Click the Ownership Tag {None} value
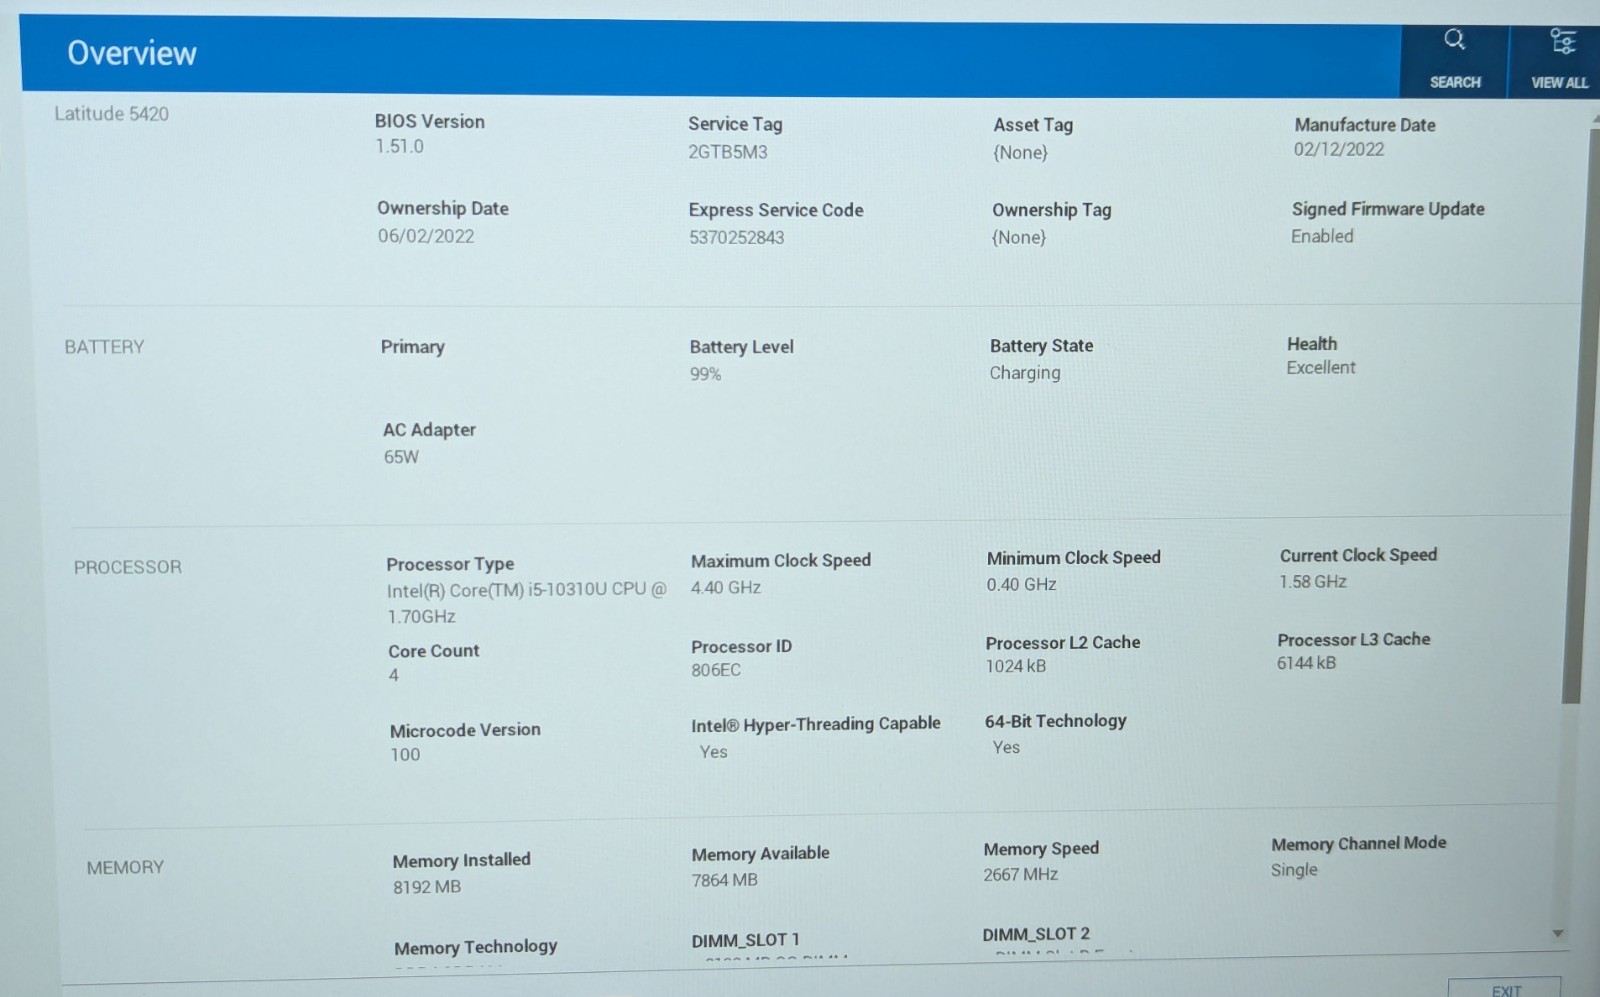The image size is (1600, 997). (1018, 237)
